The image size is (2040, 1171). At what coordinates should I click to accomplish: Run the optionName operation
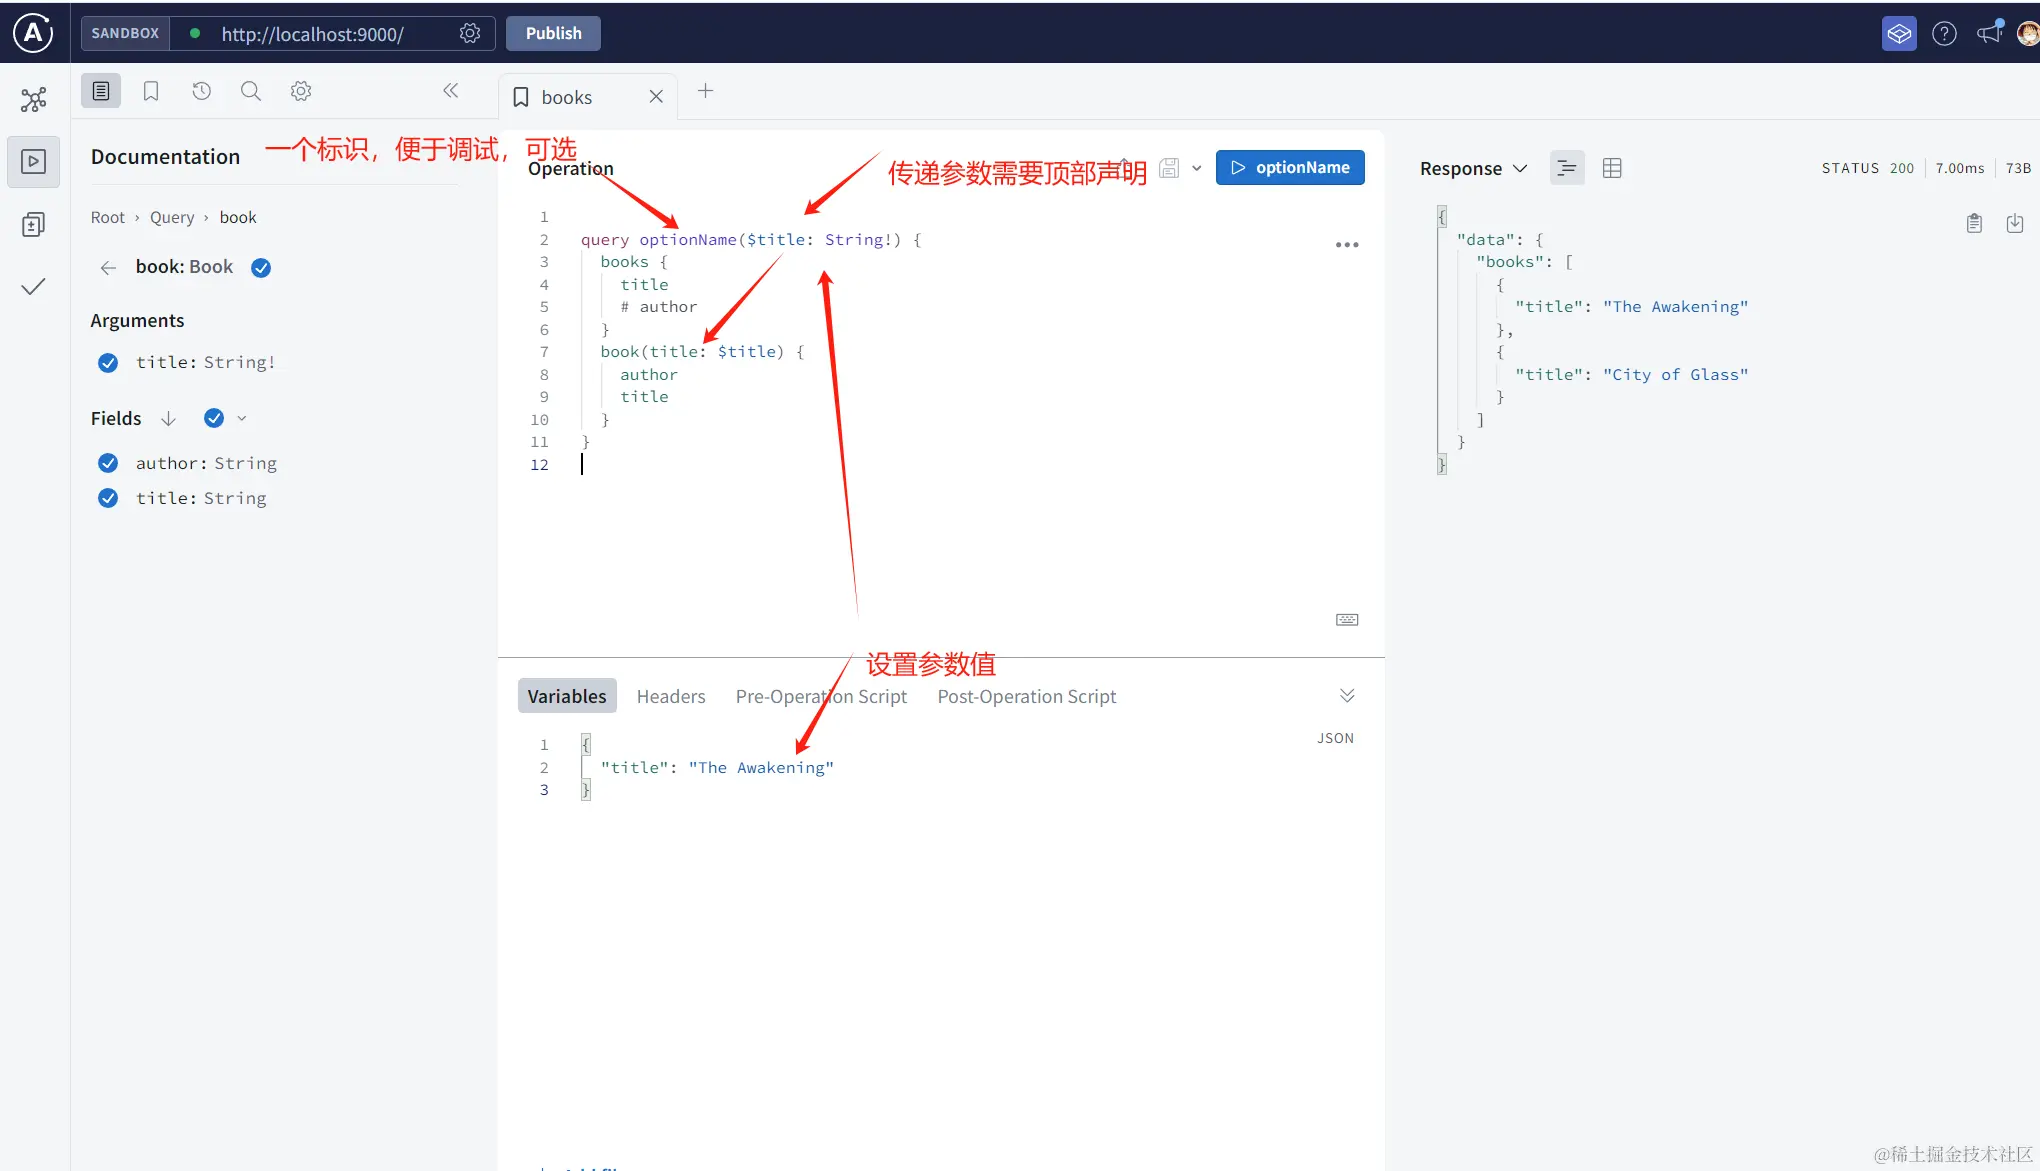(x=1290, y=167)
